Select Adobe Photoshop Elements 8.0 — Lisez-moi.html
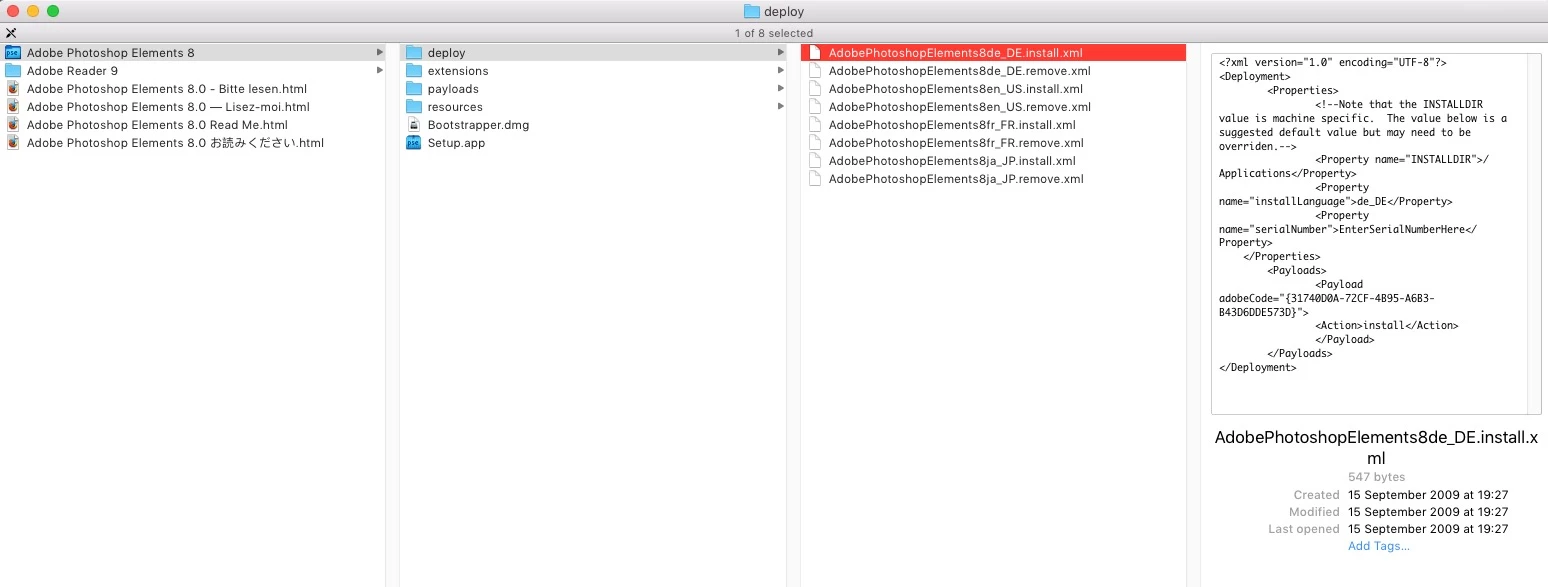 (x=168, y=107)
